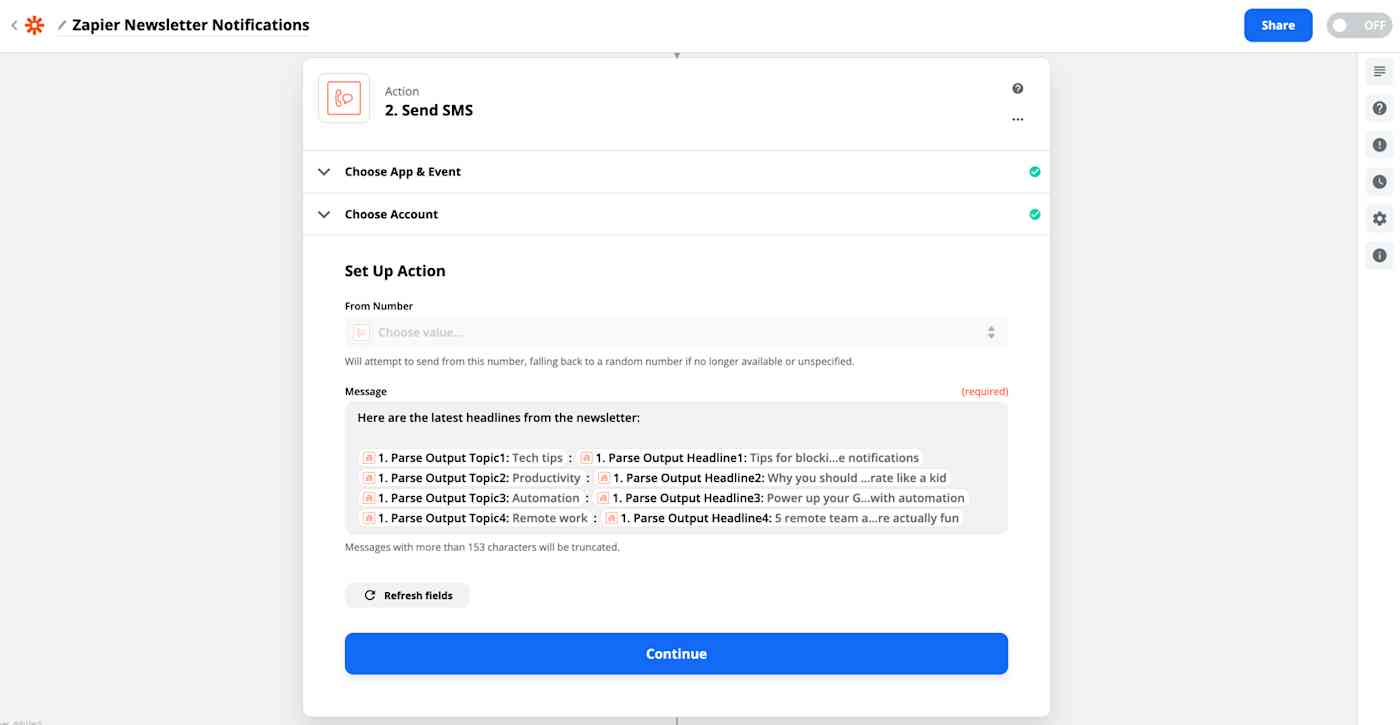Viewport: 1400px width, 725px height.
Task: Click the green checkmark on Choose App & Event
Action: pyautogui.click(x=1035, y=171)
